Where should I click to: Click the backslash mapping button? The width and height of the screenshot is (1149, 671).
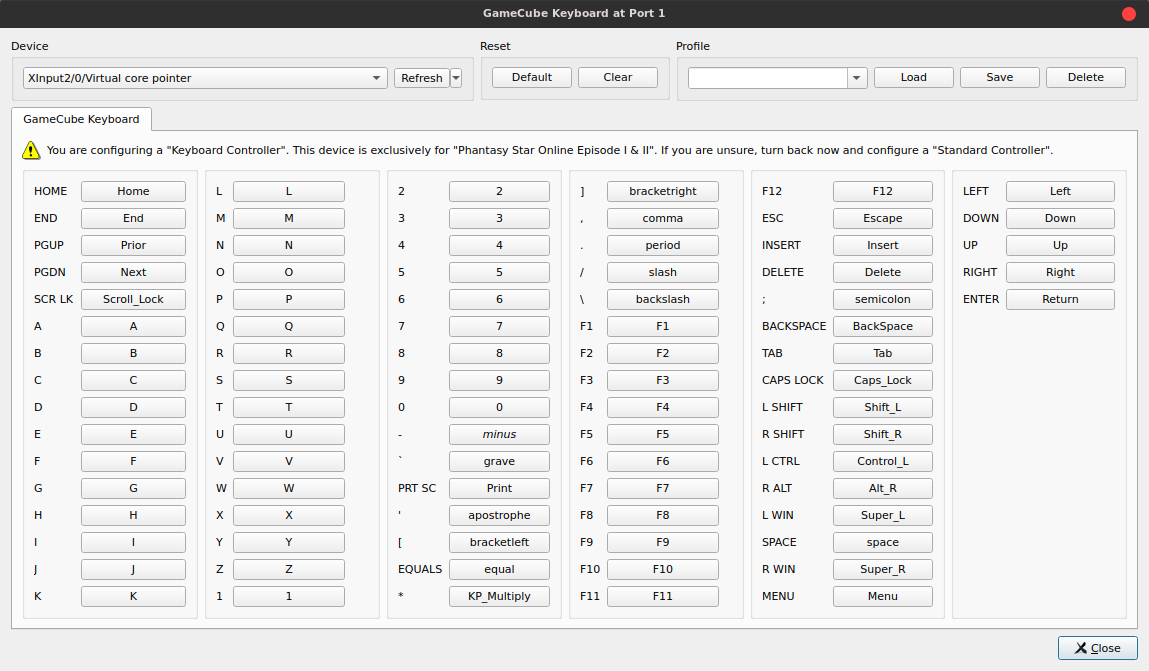(x=662, y=299)
